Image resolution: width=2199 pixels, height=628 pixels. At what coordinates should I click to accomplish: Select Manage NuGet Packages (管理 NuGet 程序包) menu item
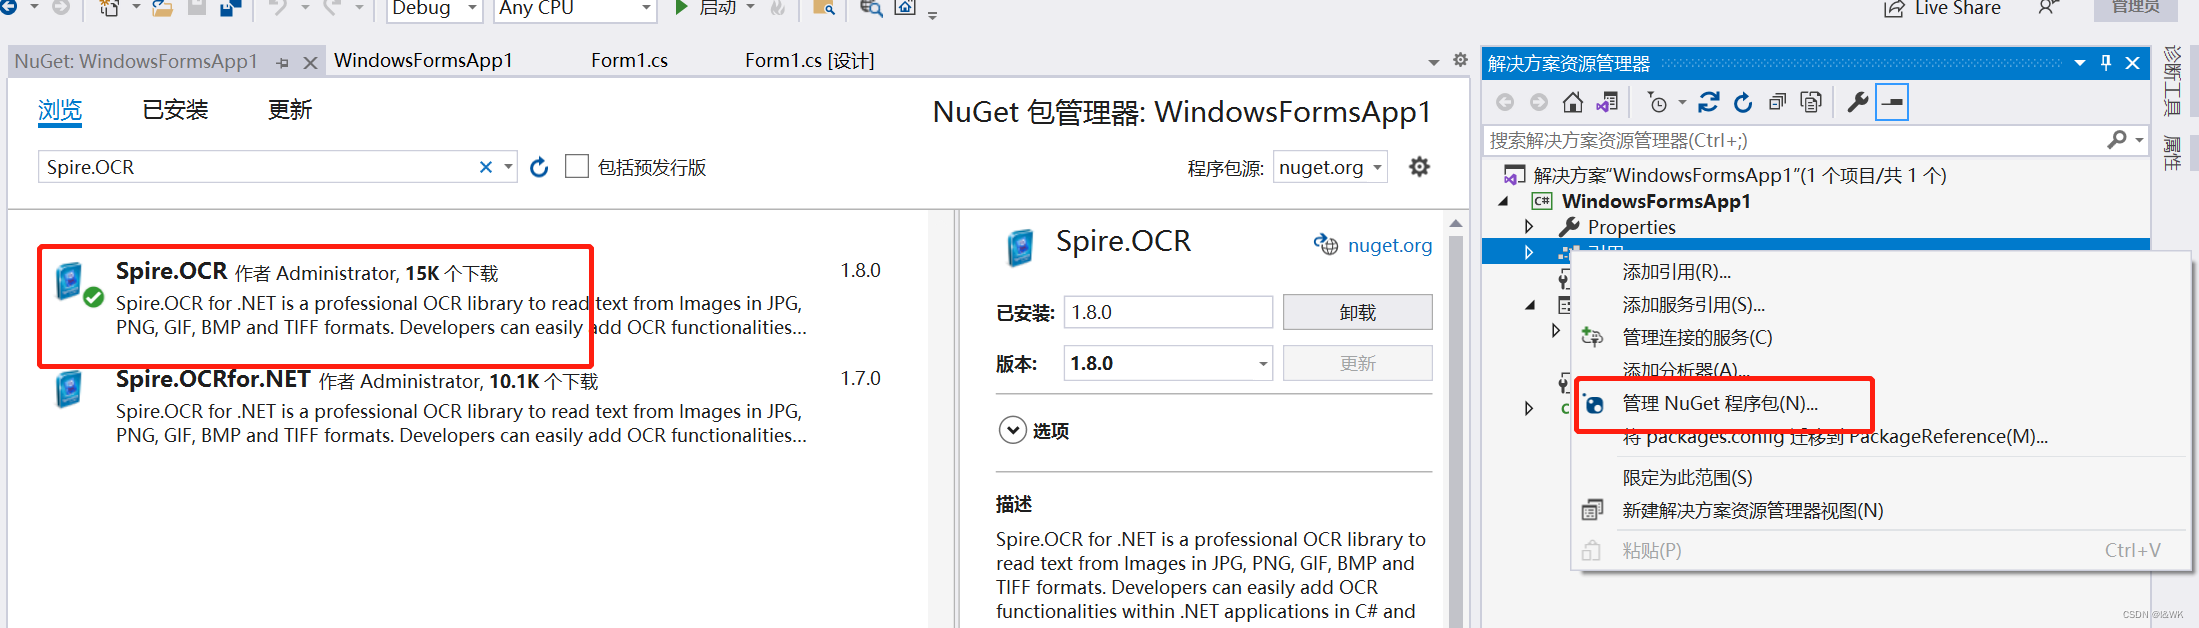click(1720, 403)
